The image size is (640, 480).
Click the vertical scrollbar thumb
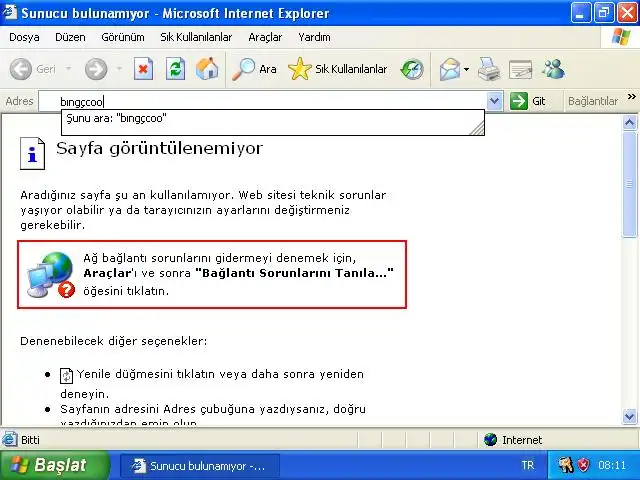(629, 184)
